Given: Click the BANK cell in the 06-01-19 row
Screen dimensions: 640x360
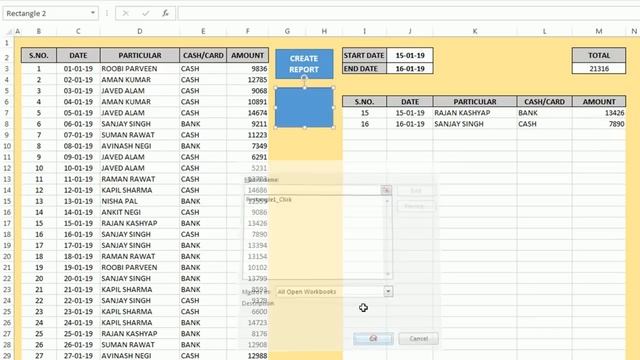Looking at the screenshot, I should click(203, 124).
